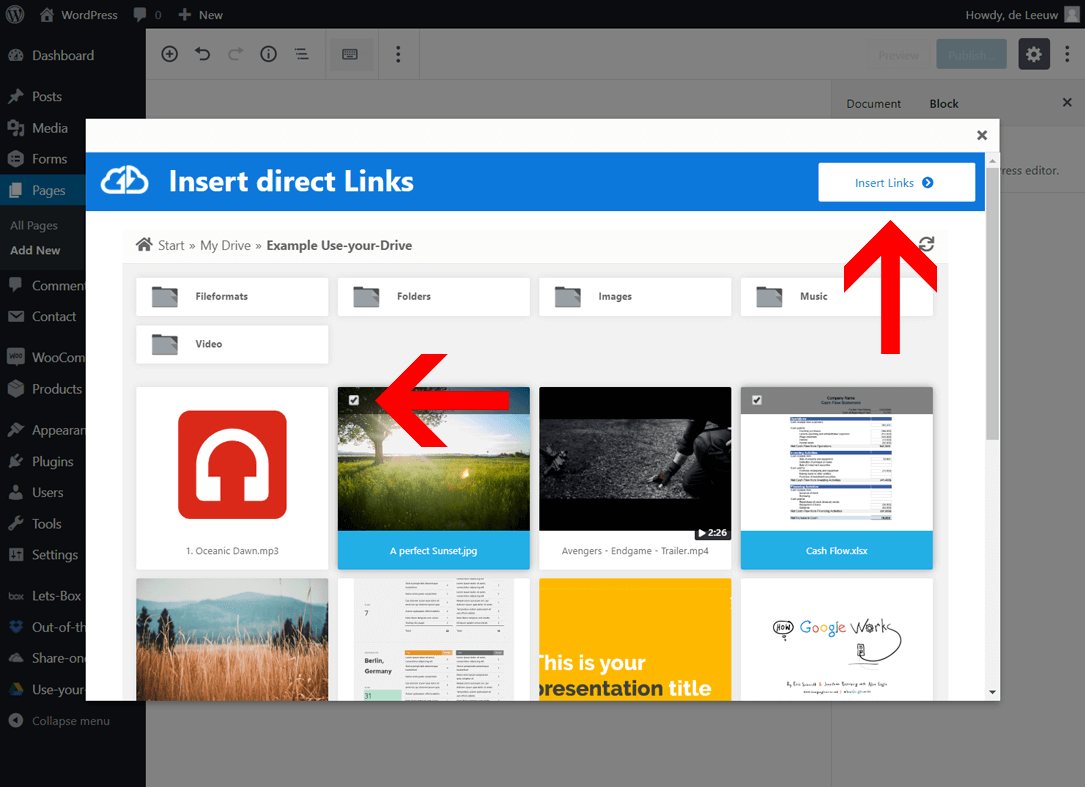Show content structure info icon
The image size is (1085, 787).
tap(268, 54)
